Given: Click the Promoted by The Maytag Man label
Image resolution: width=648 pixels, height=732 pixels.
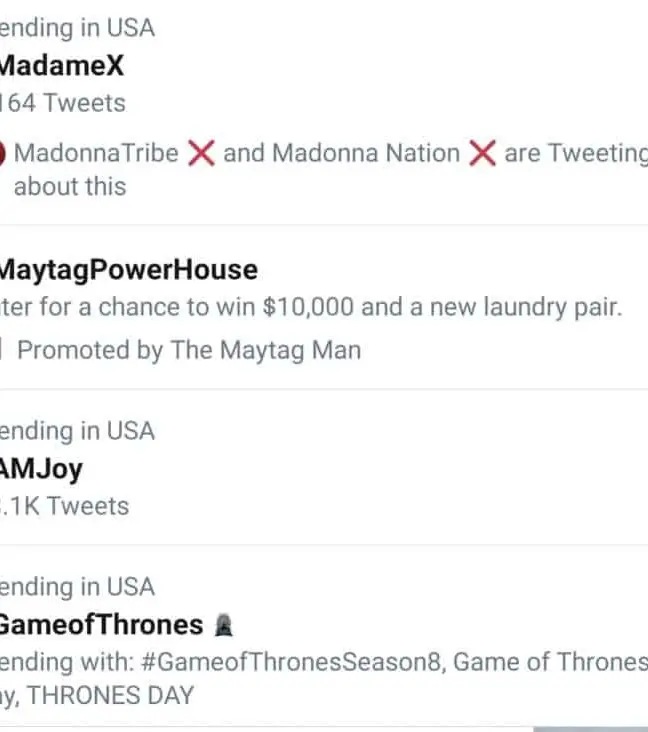Looking at the screenshot, I should click(190, 350).
